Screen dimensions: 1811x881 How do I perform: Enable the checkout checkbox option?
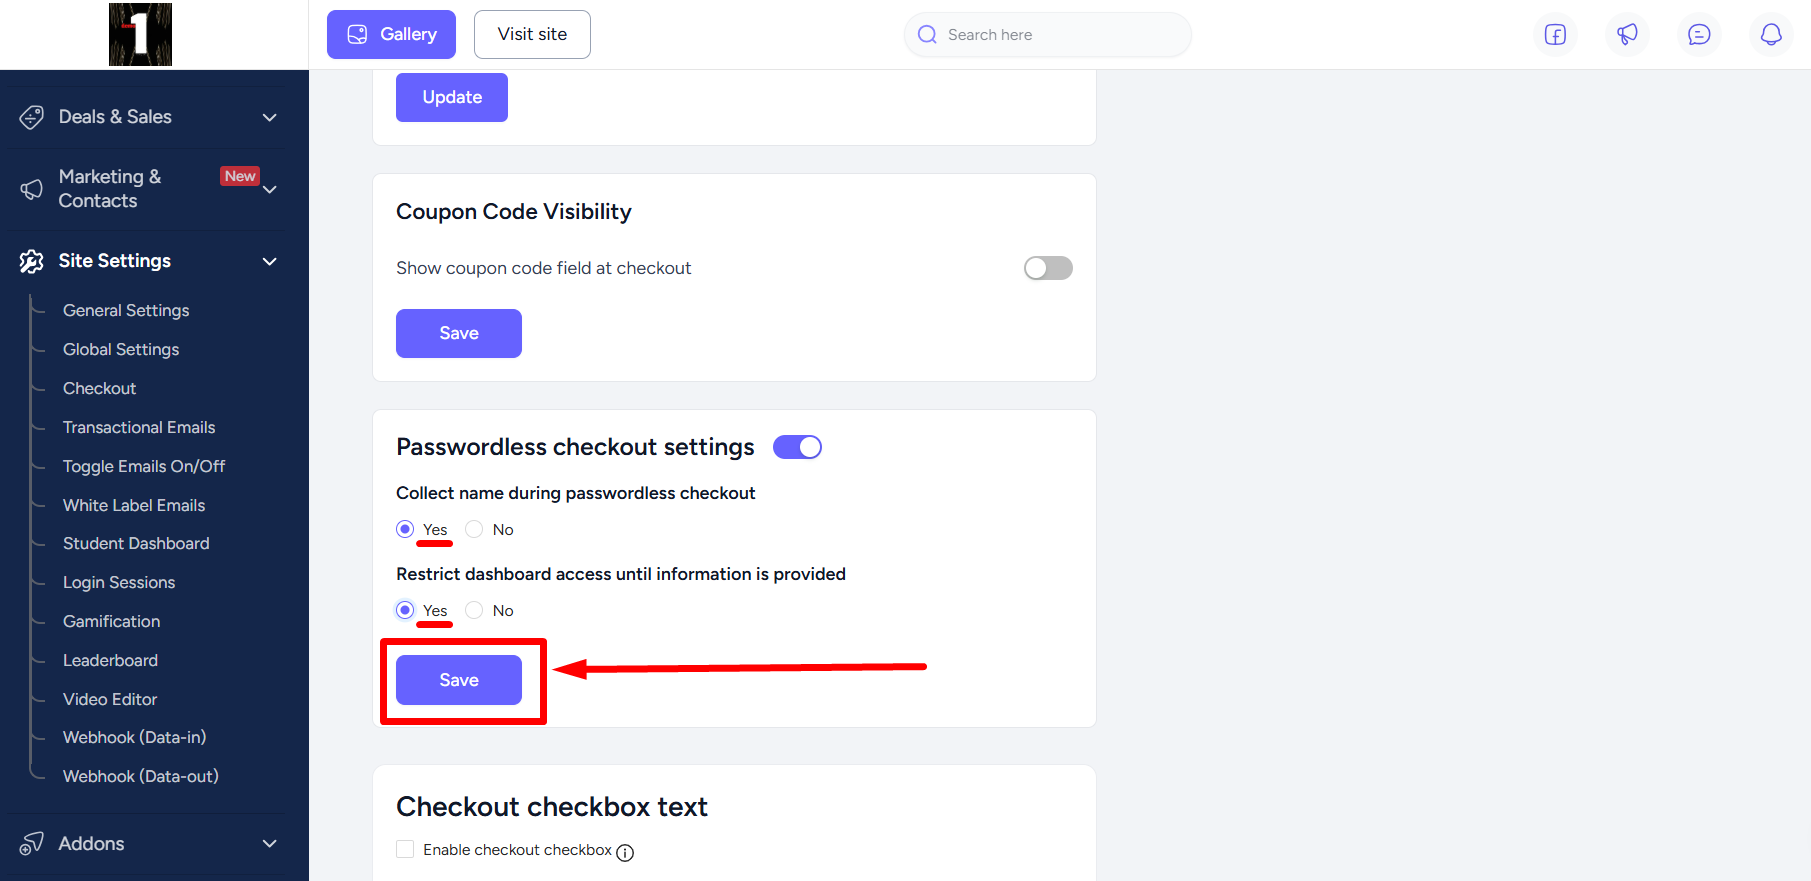coord(405,849)
